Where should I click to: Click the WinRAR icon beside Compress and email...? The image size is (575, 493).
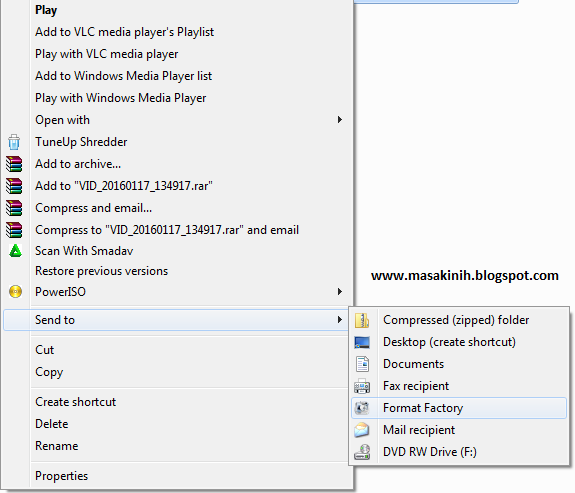pyautogui.click(x=14, y=208)
